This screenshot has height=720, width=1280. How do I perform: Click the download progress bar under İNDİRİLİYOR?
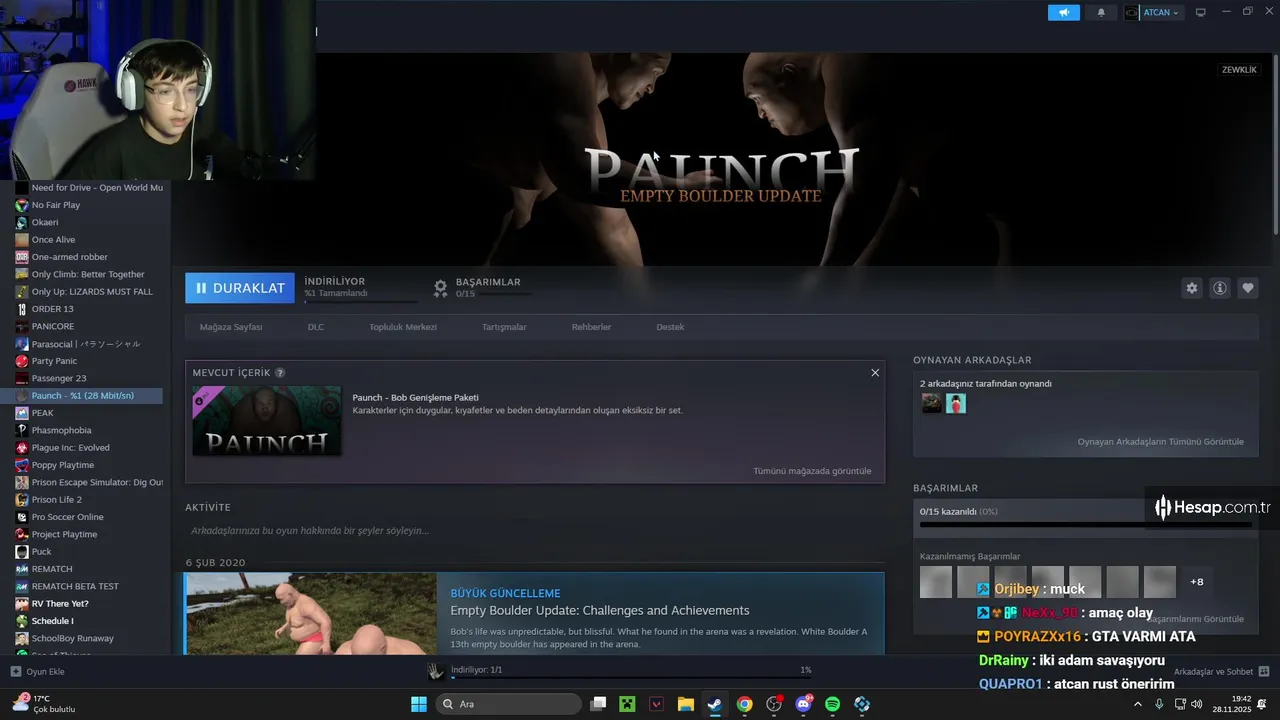tap(361, 301)
